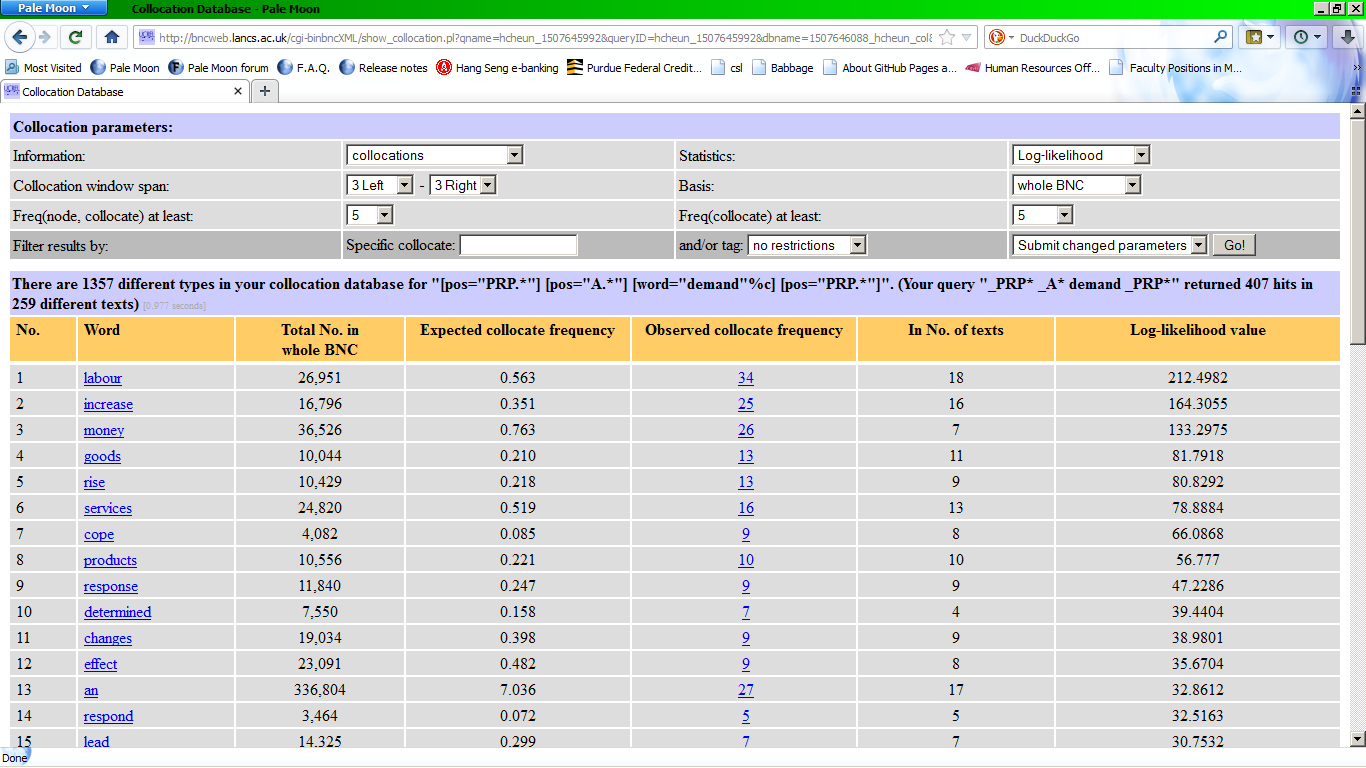Click search magnifier icon in DuckDuckGo box

click(1221, 38)
